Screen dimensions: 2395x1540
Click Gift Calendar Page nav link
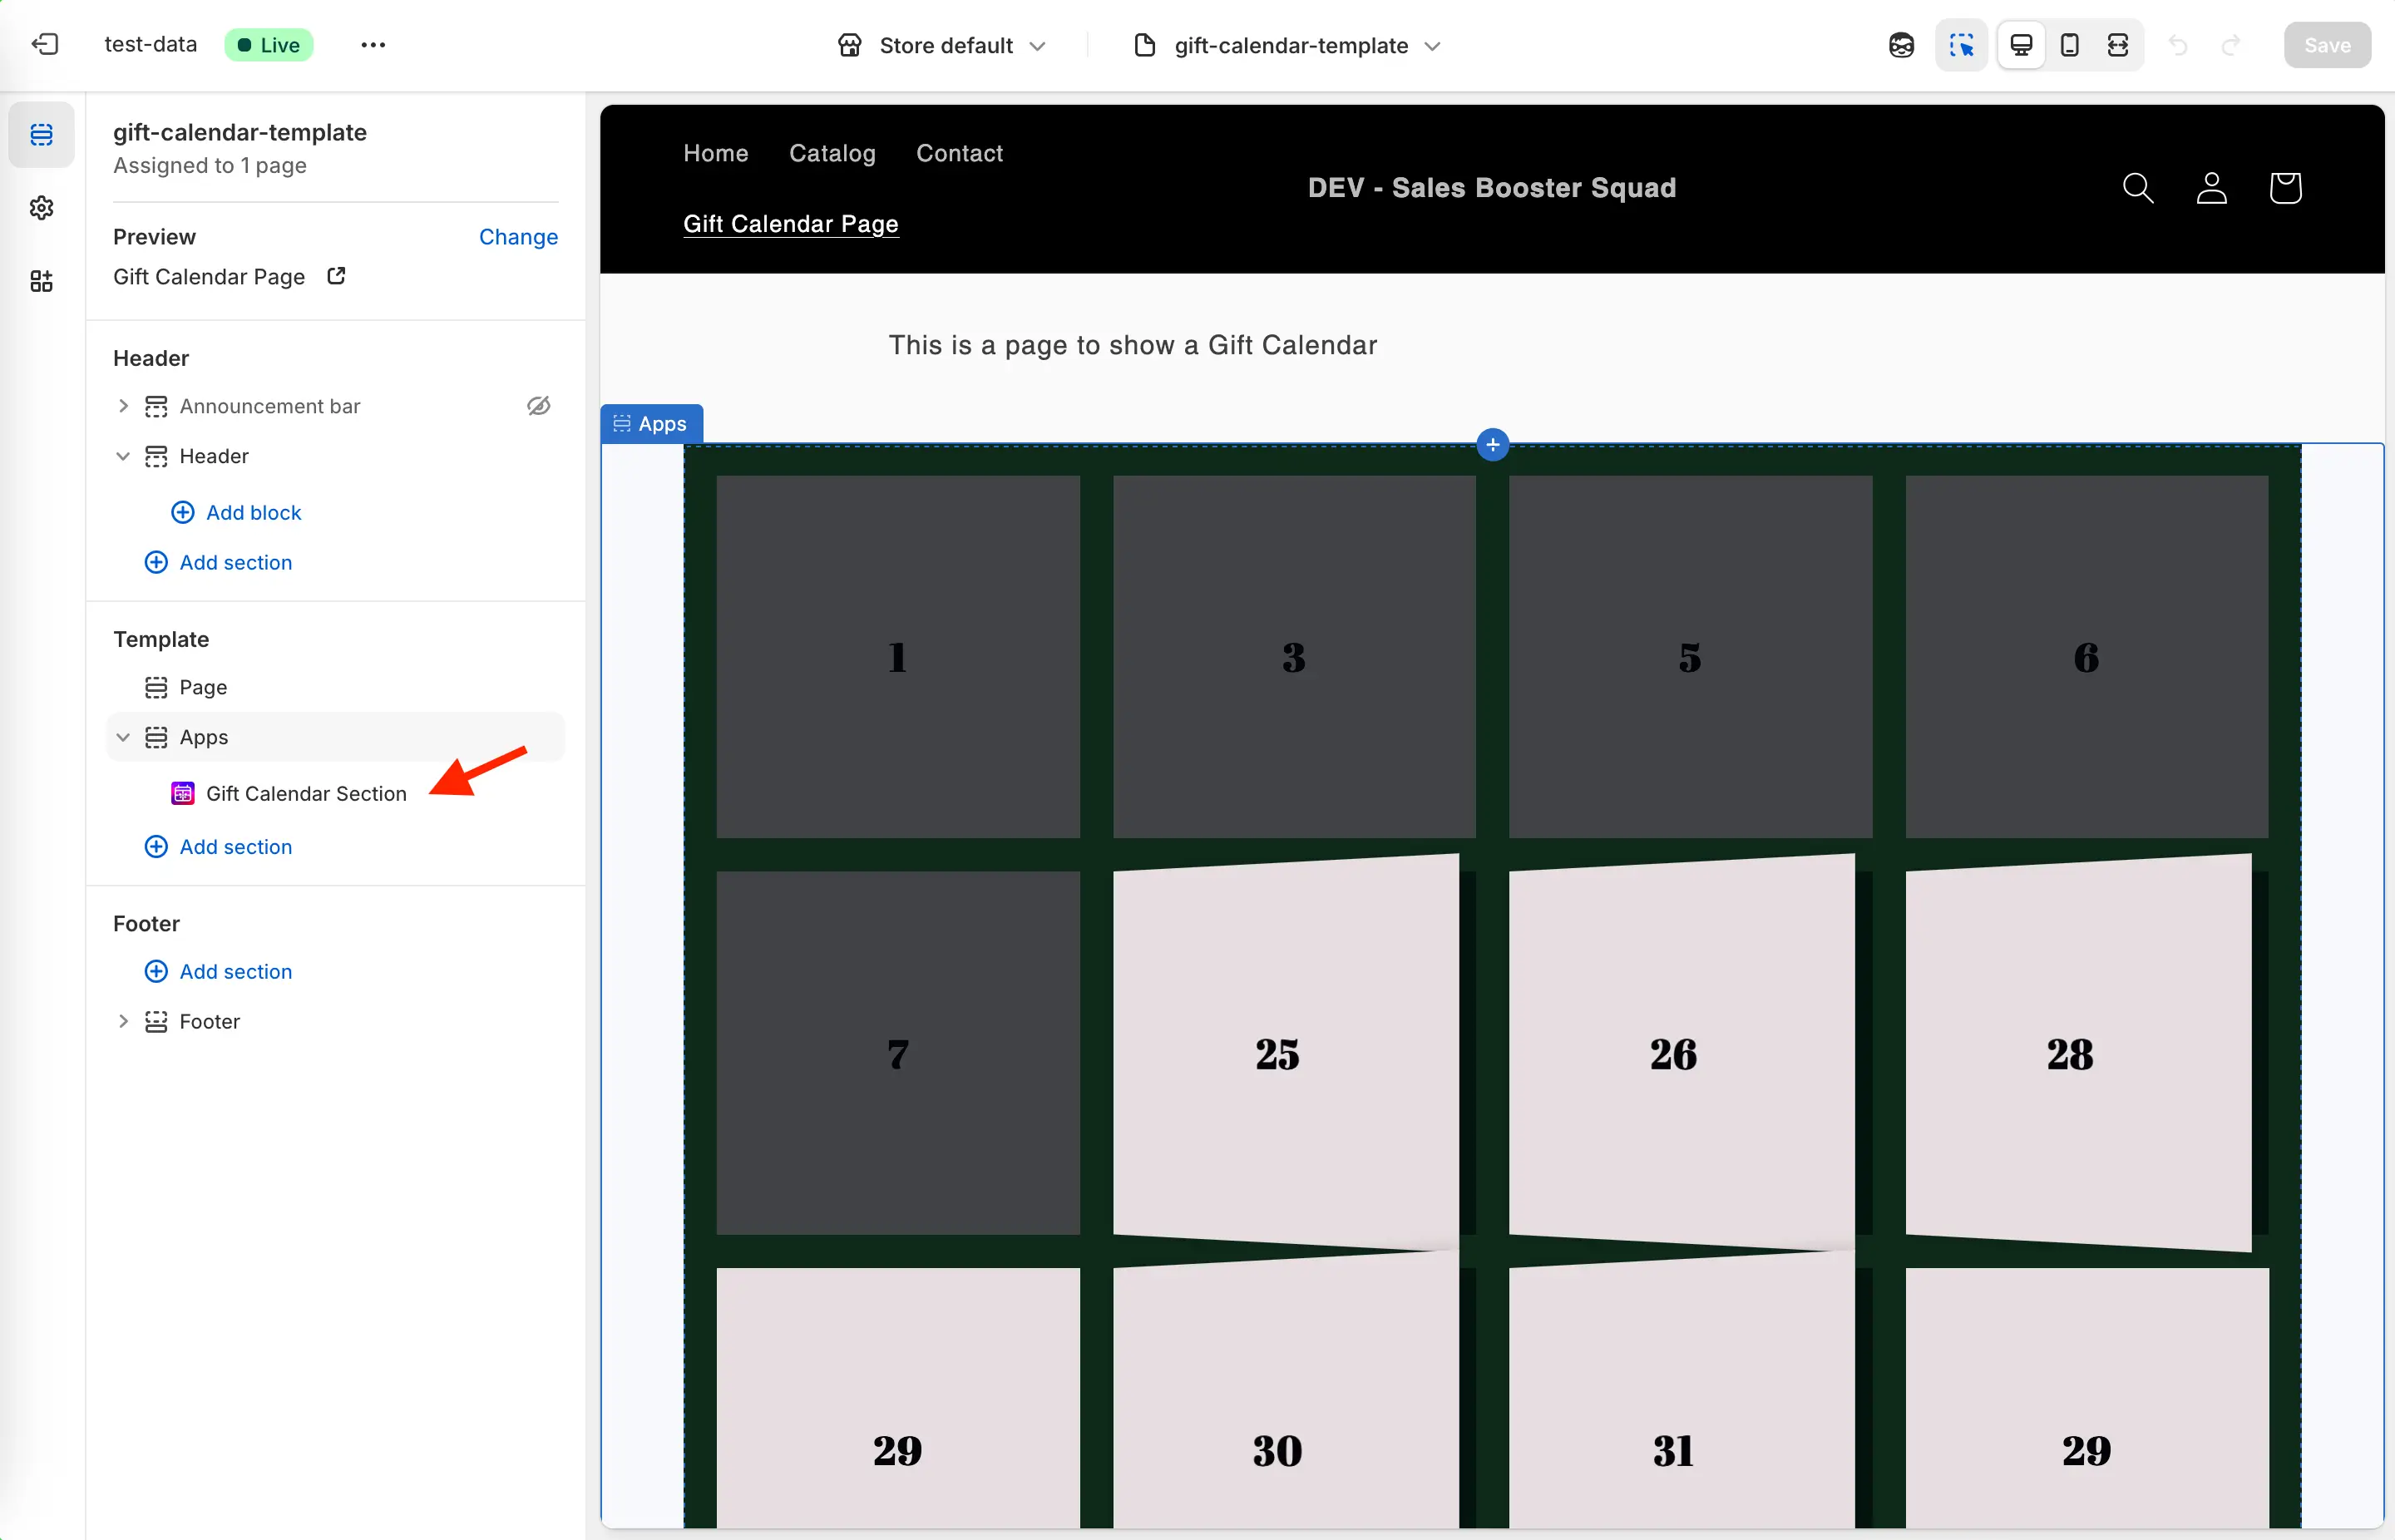791,224
